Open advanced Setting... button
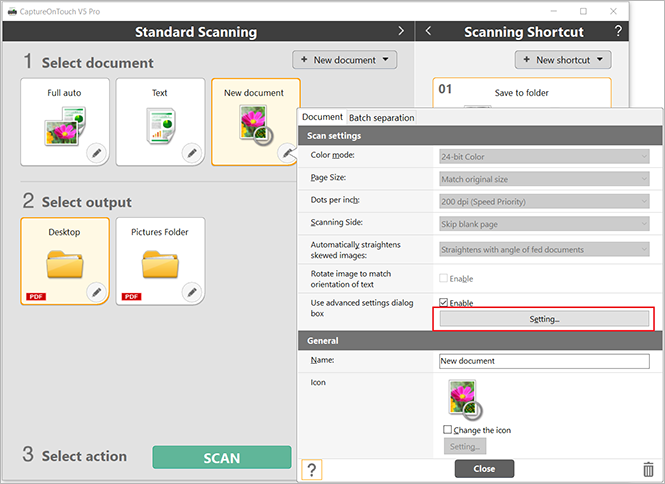The height and width of the screenshot is (484, 665). point(544,319)
